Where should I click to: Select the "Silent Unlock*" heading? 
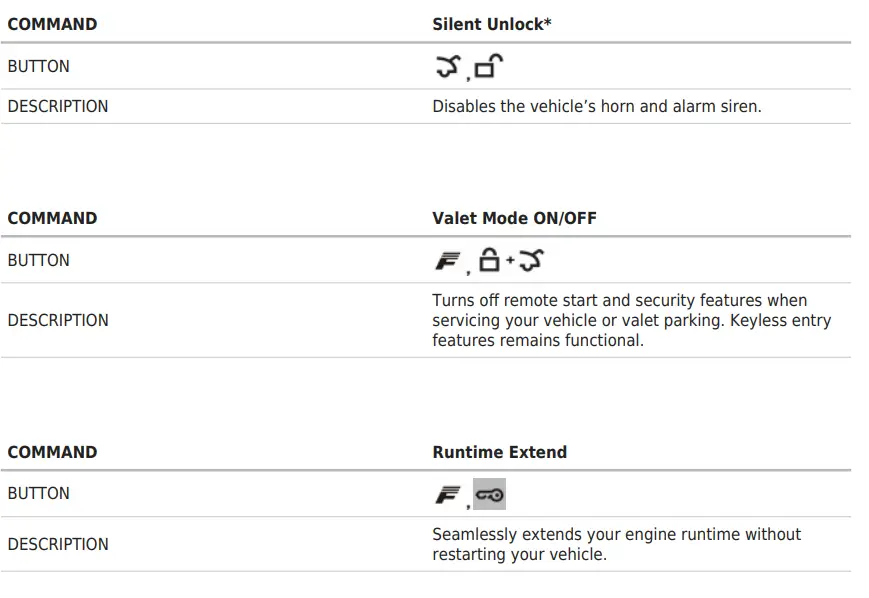click(x=491, y=24)
